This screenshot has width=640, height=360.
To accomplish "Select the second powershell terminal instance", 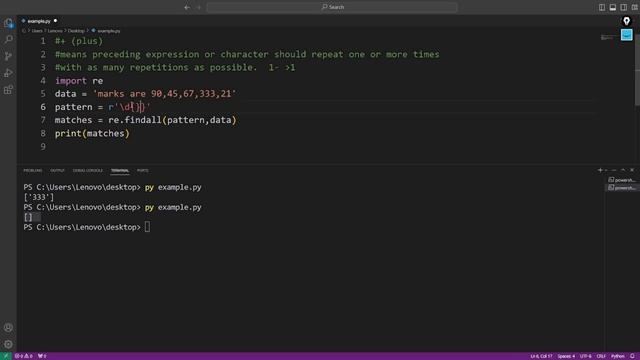I will tap(622, 188).
